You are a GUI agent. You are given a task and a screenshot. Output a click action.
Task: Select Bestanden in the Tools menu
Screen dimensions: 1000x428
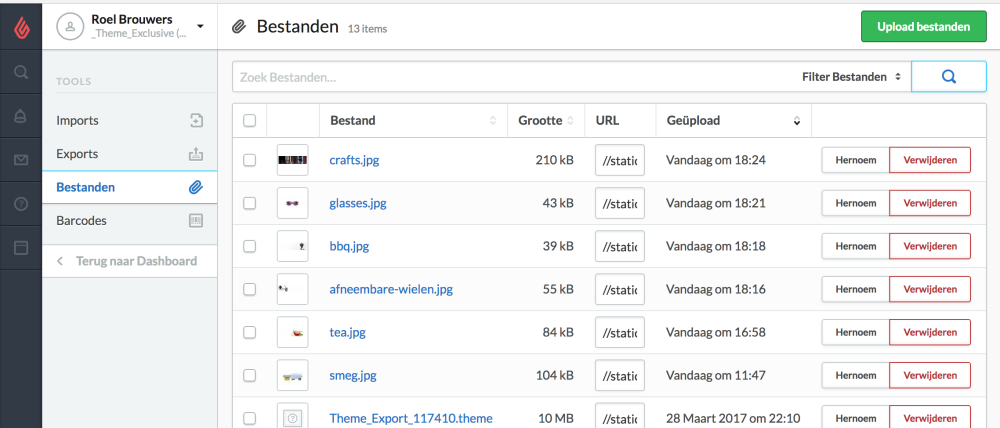129,188
